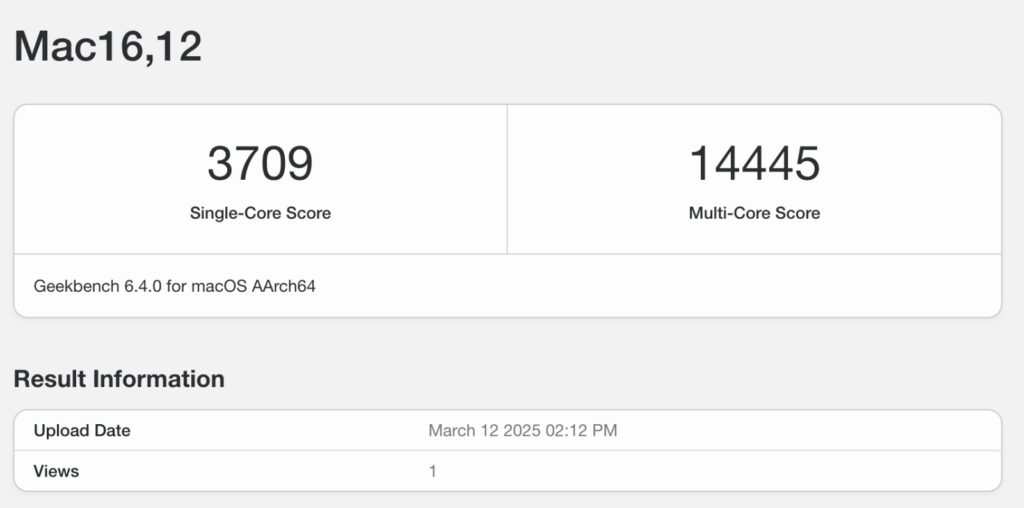Click the year 2025 in the upload date

tap(520, 431)
